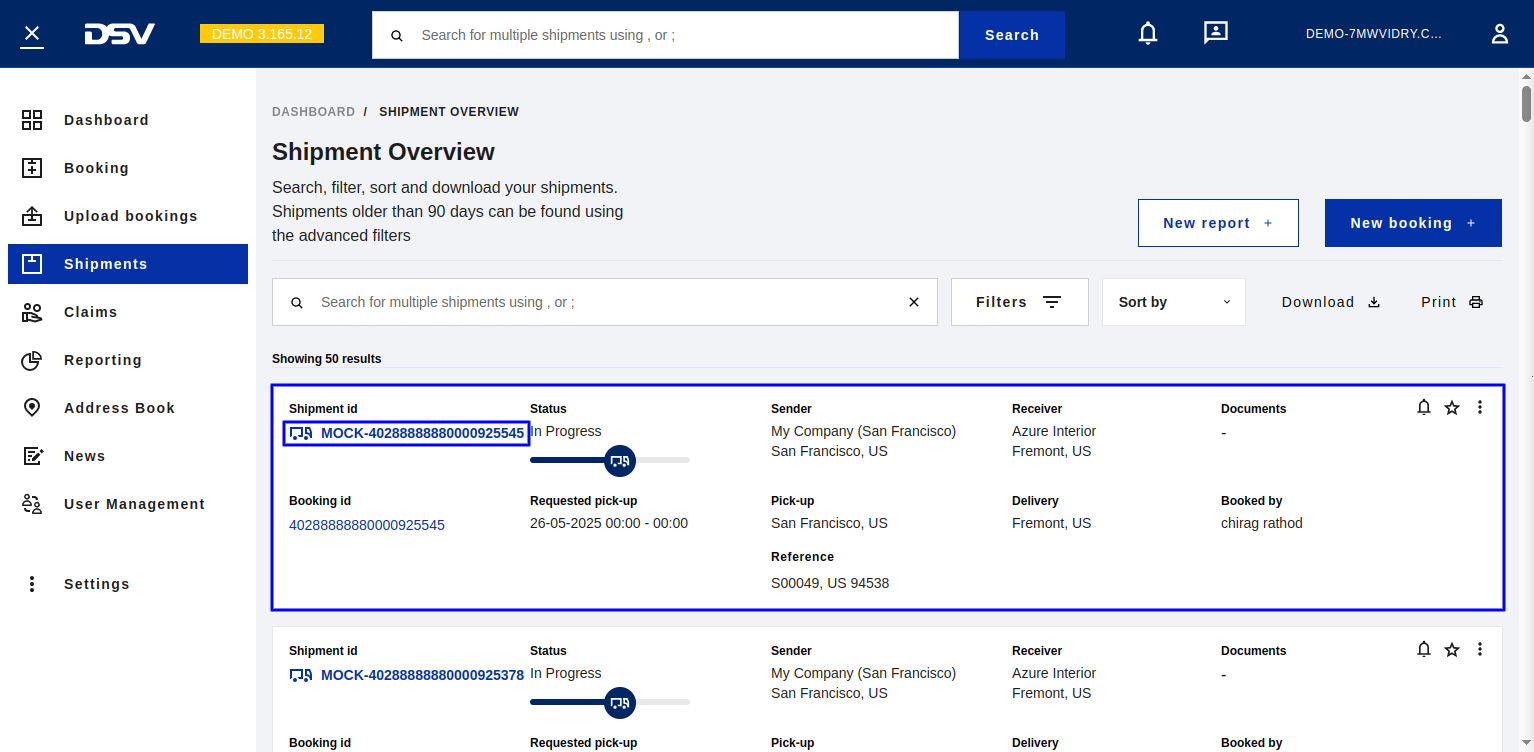Clear the shipment search field
The image size is (1534, 752).
click(x=913, y=302)
